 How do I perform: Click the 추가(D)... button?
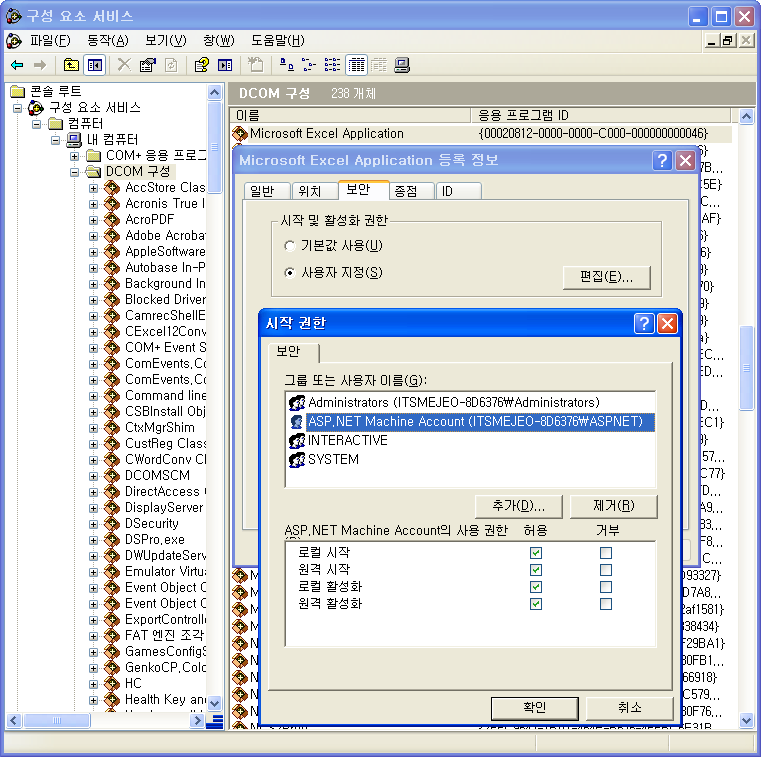point(518,506)
